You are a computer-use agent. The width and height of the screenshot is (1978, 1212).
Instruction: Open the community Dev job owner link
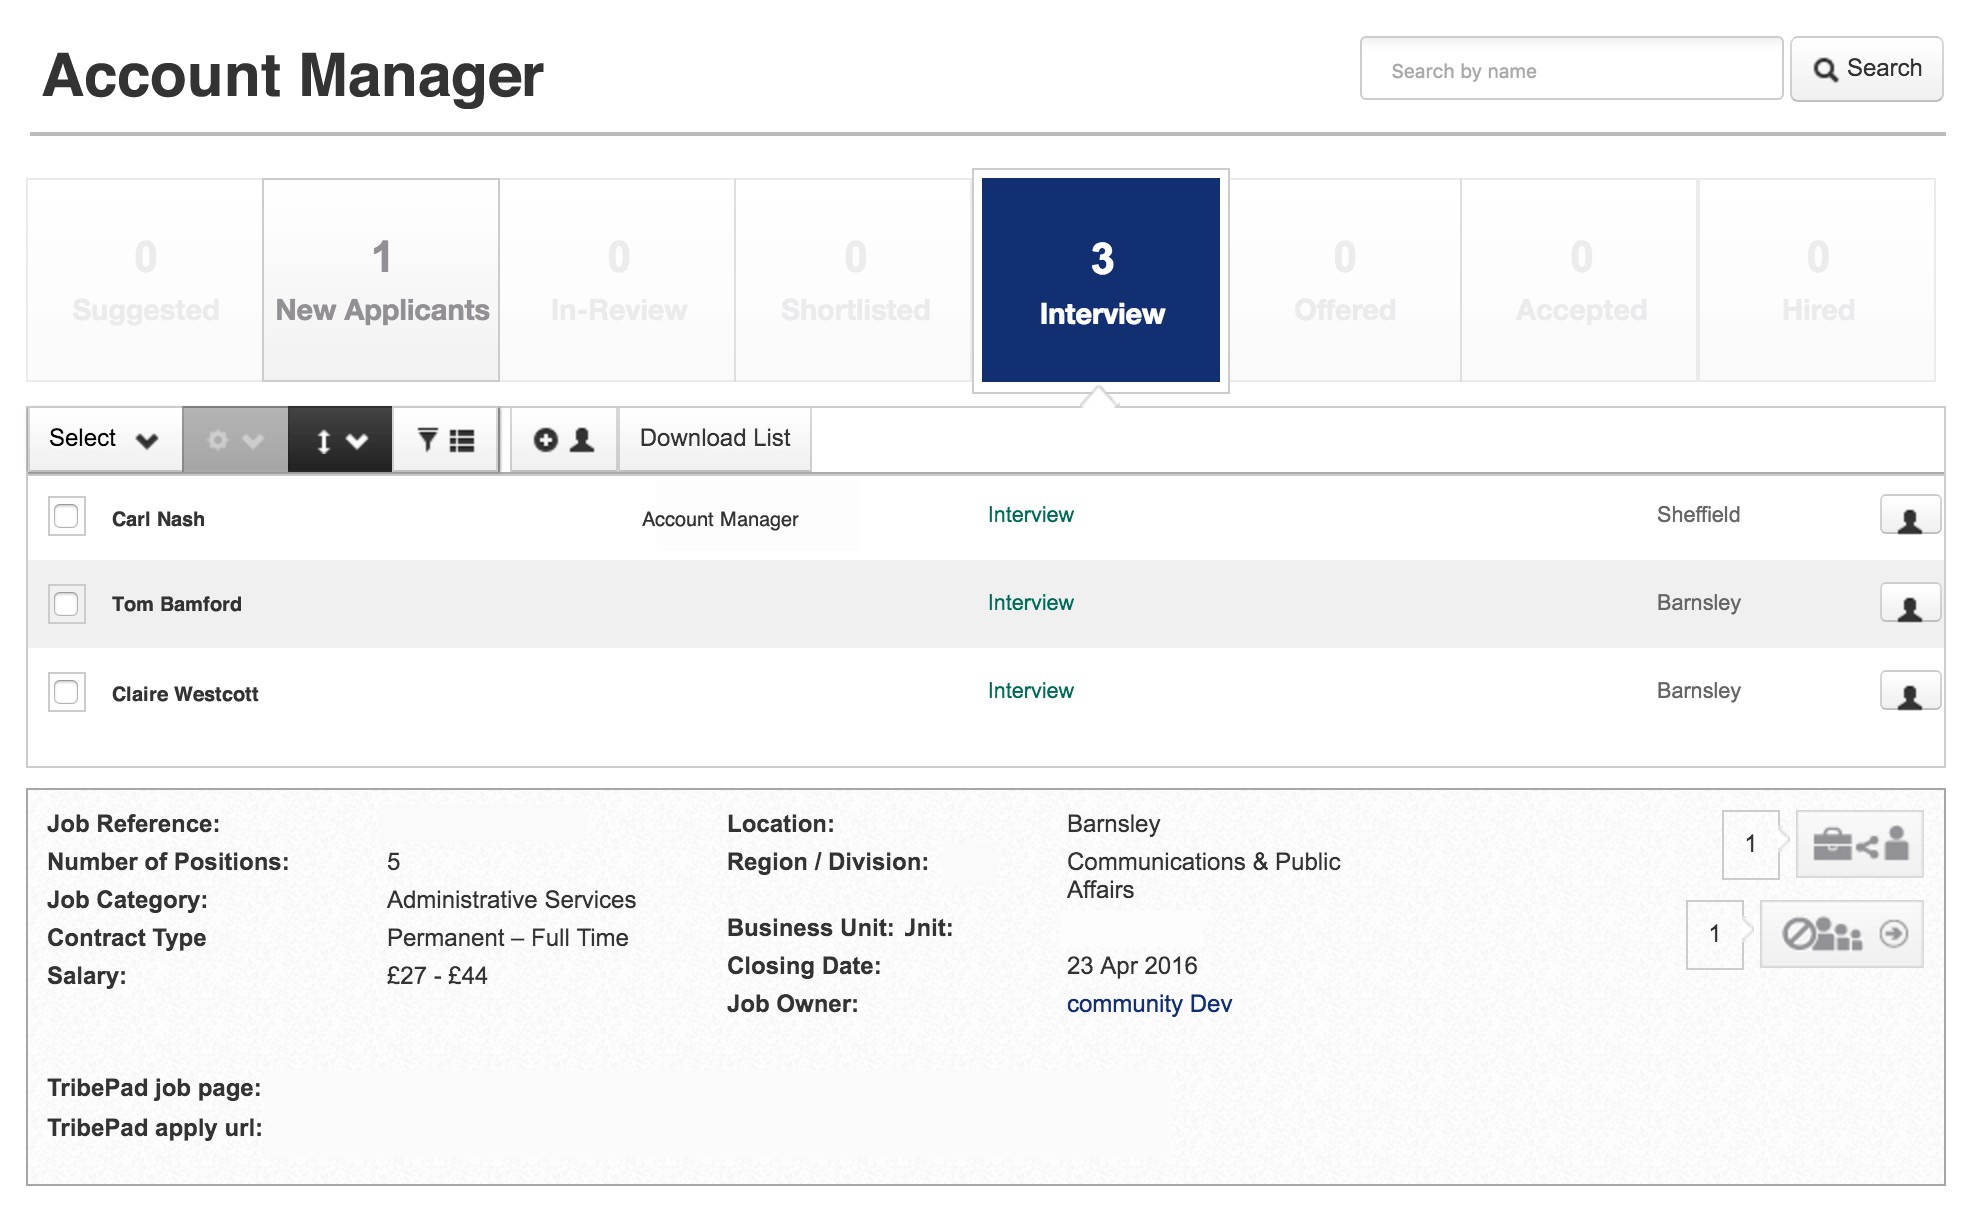click(x=1148, y=1004)
